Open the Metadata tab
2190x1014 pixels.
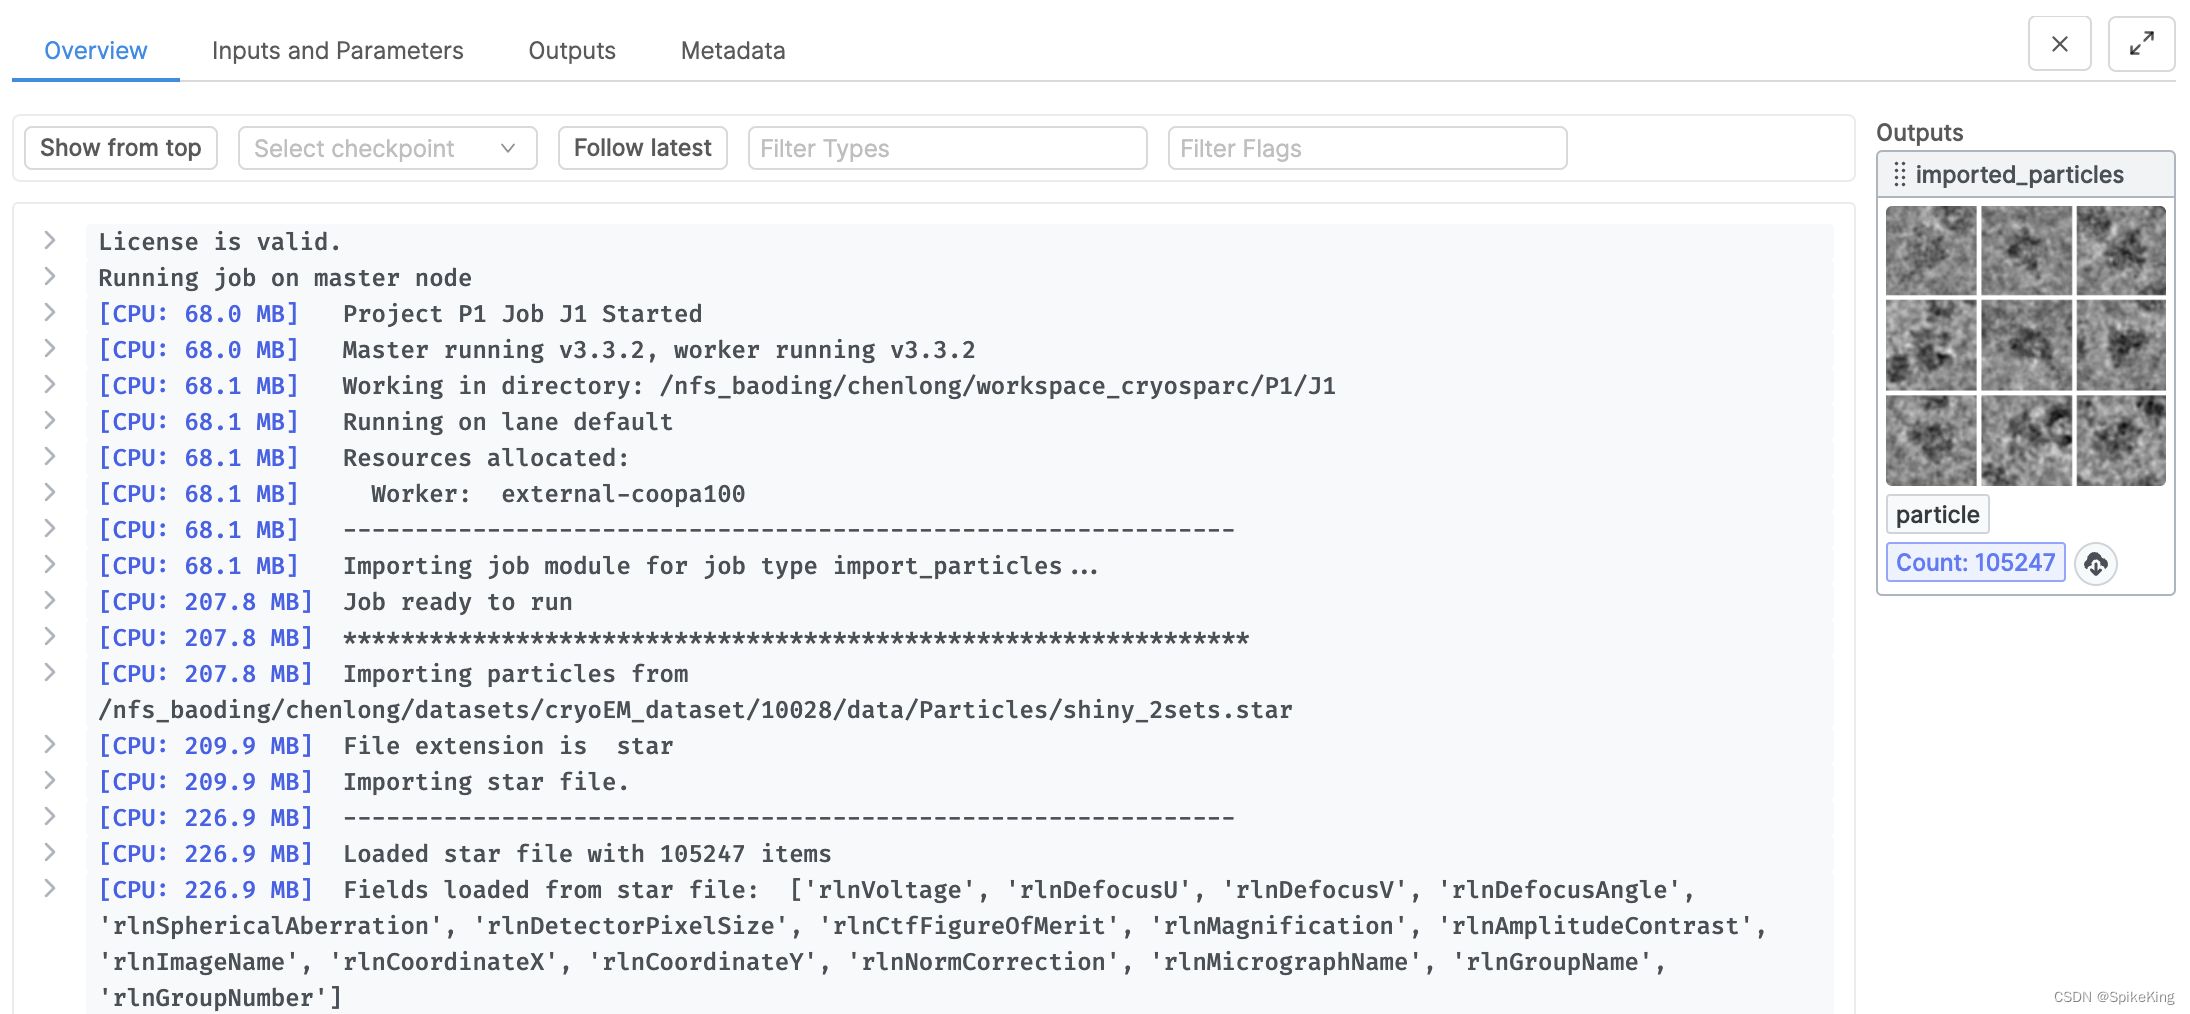coord(733,51)
